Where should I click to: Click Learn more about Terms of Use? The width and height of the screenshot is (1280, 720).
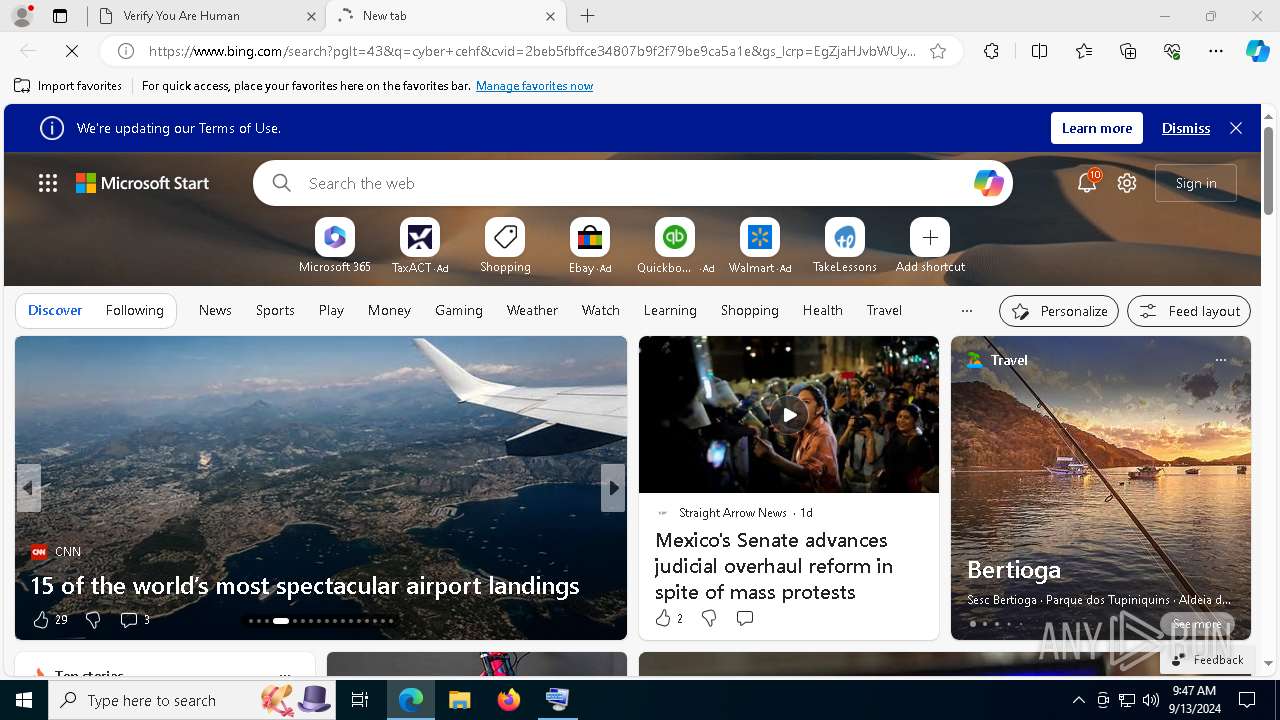(1097, 128)
